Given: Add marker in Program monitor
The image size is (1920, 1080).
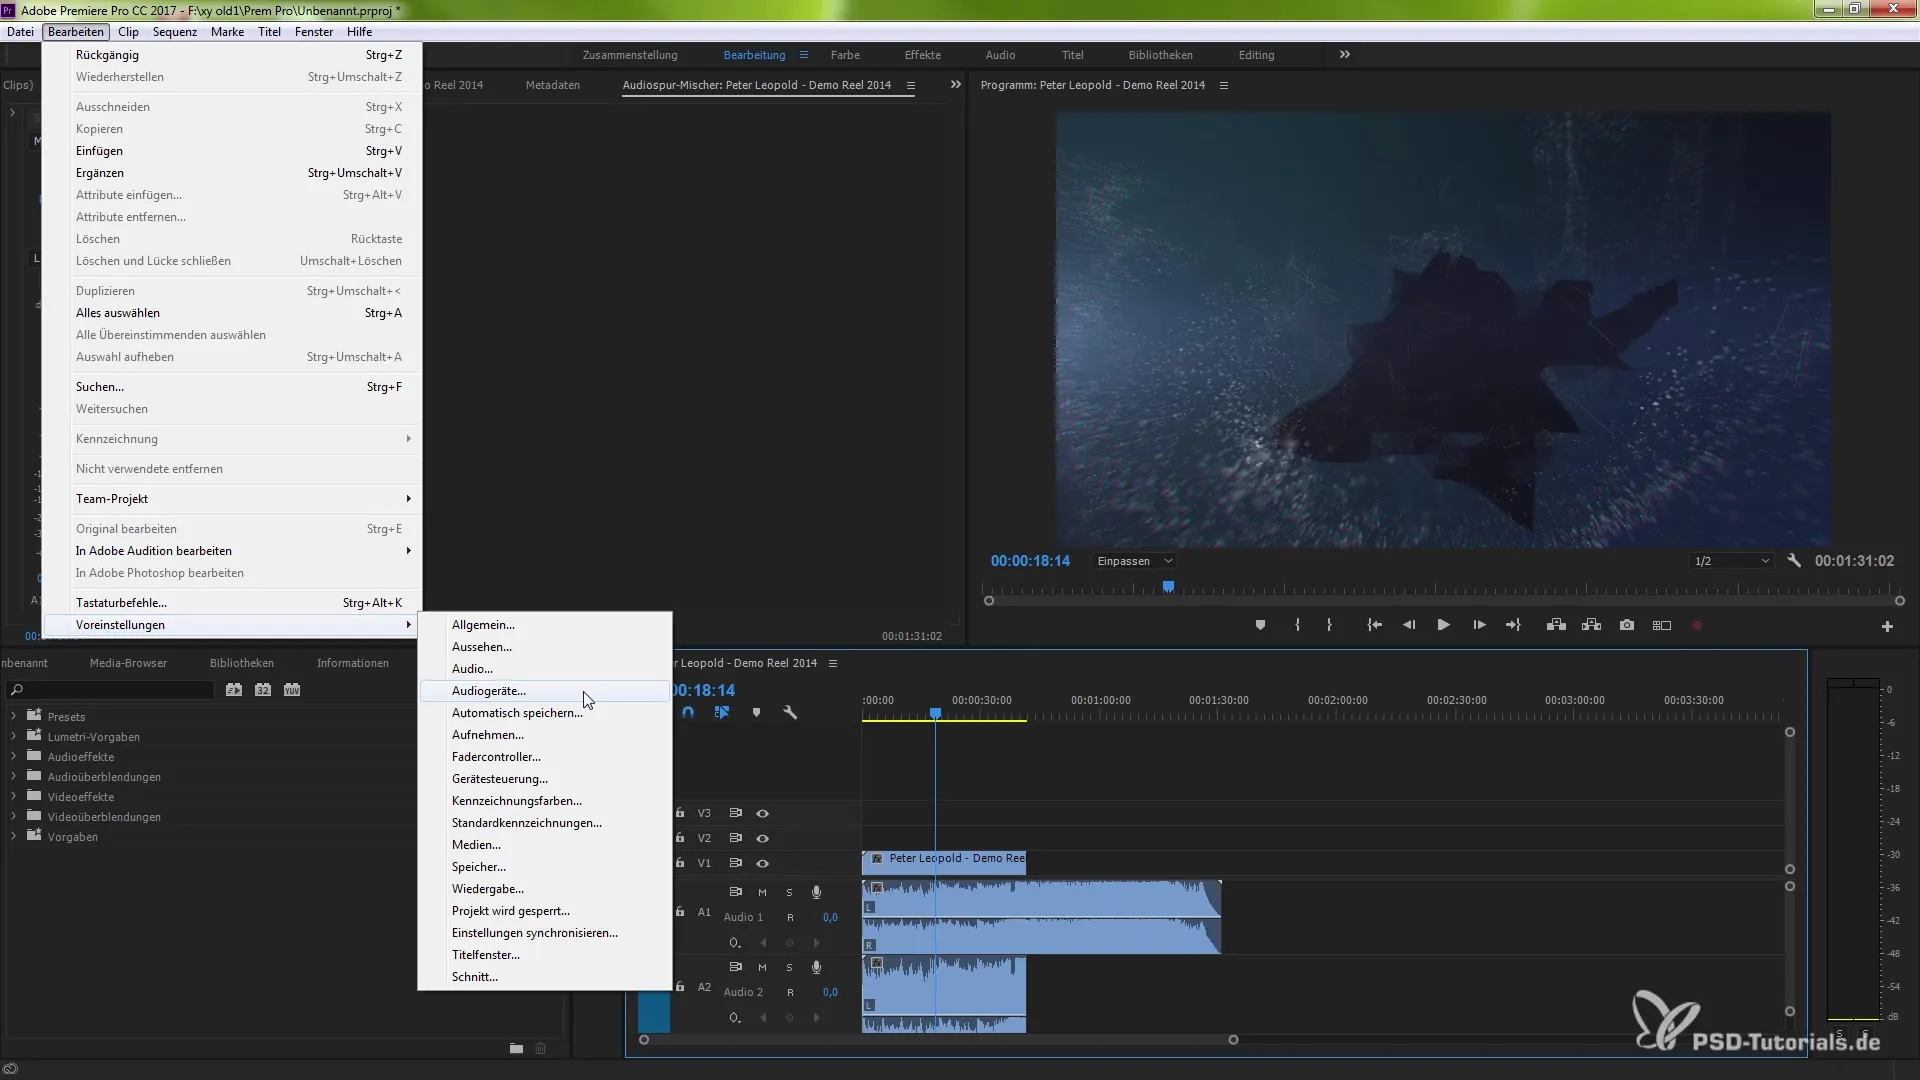Looking at the screenshot, I should click(1260, 625).
